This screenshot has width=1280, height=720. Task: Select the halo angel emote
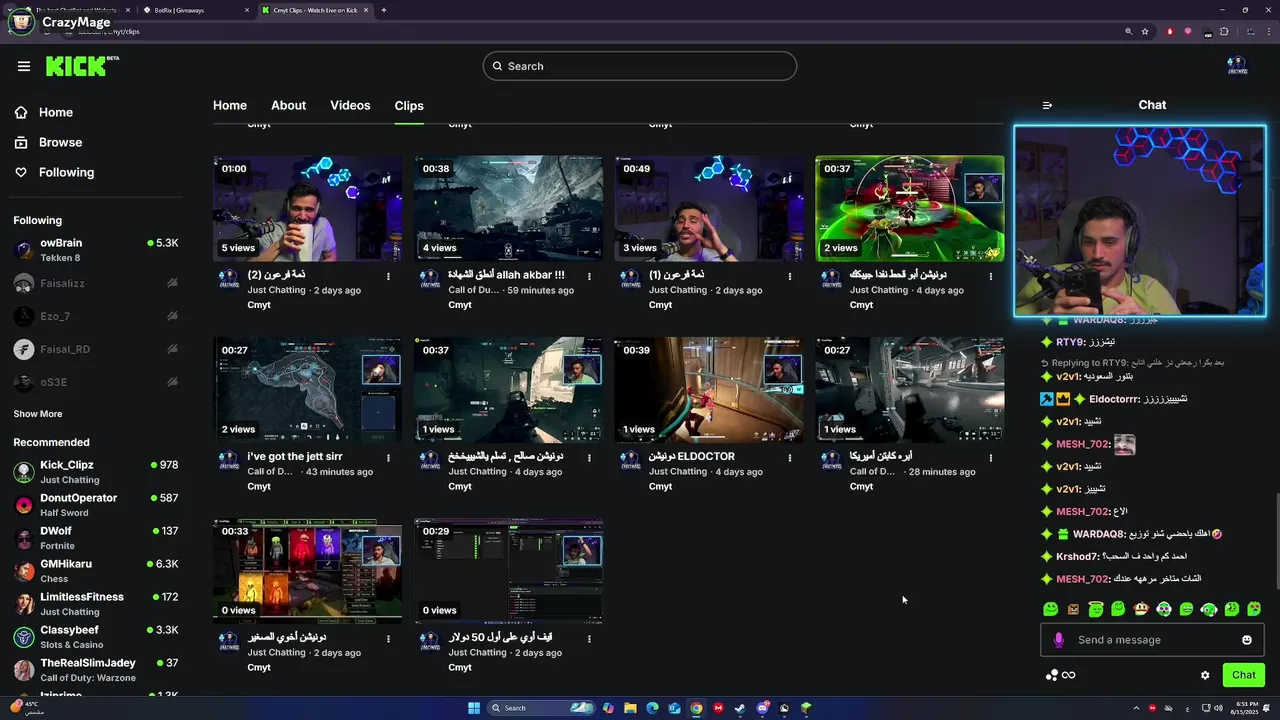point(1096,609)
